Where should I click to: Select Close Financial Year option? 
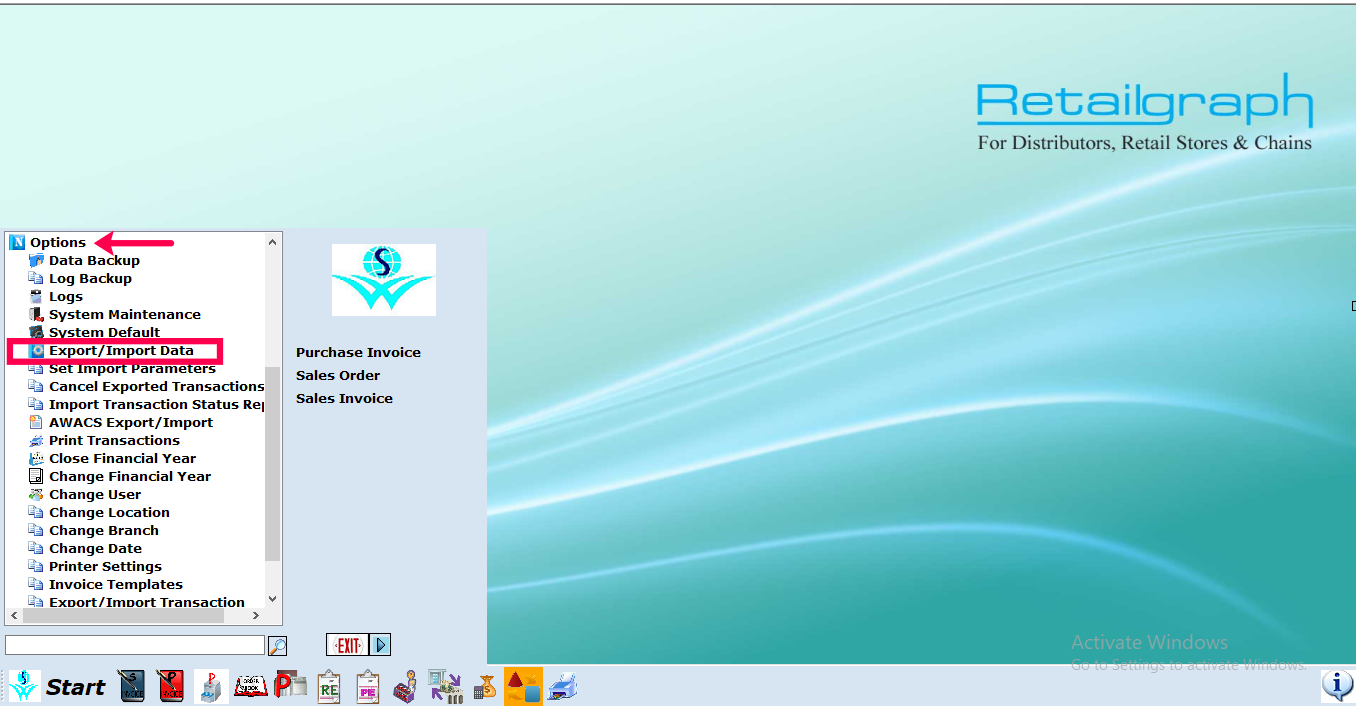[x=122, y=458]
